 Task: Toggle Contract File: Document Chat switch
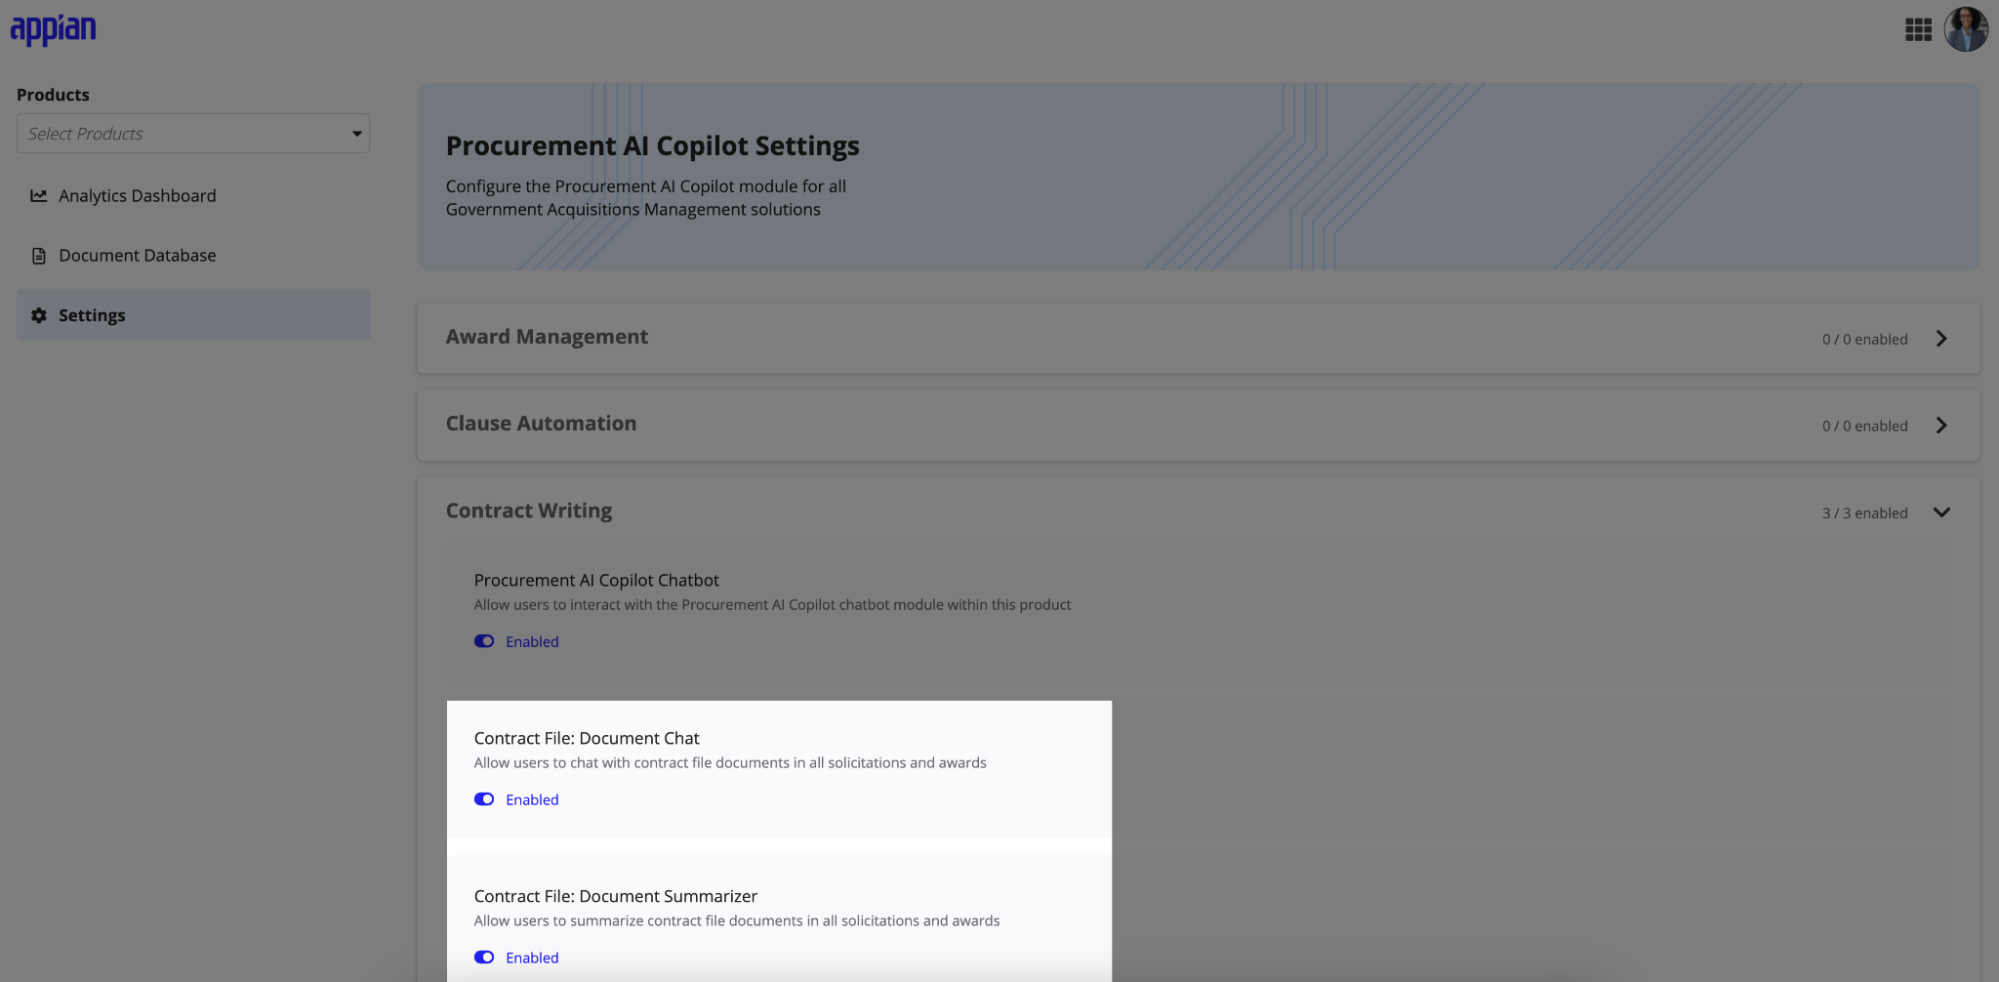(x=484, y=799)
